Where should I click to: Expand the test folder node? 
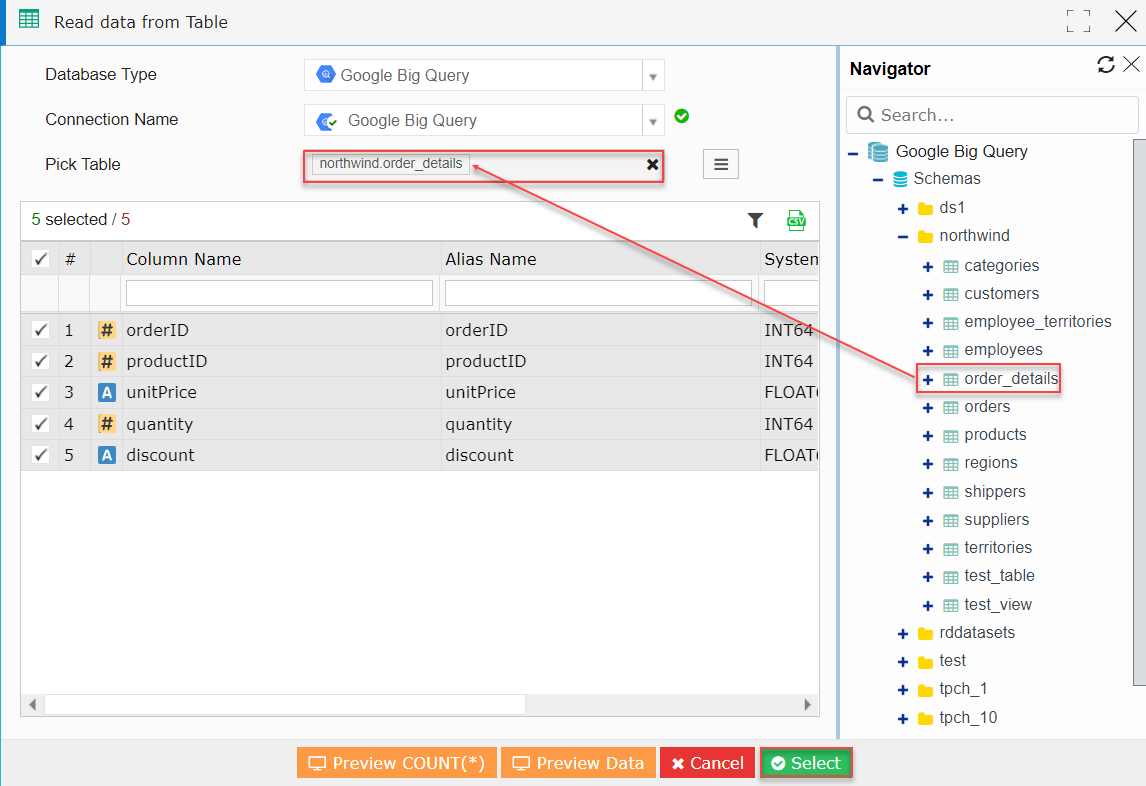[903, 662]
